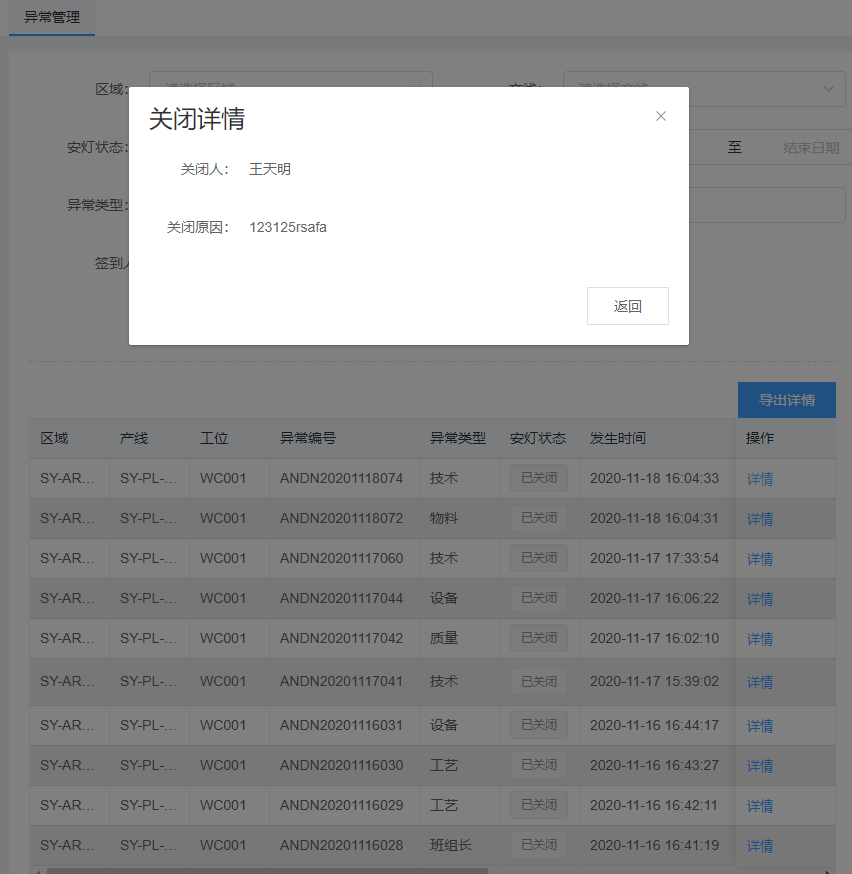Expand the 产线 dropdown chevron
Viewport: 852px width, 874px height.
click(827, 88)
